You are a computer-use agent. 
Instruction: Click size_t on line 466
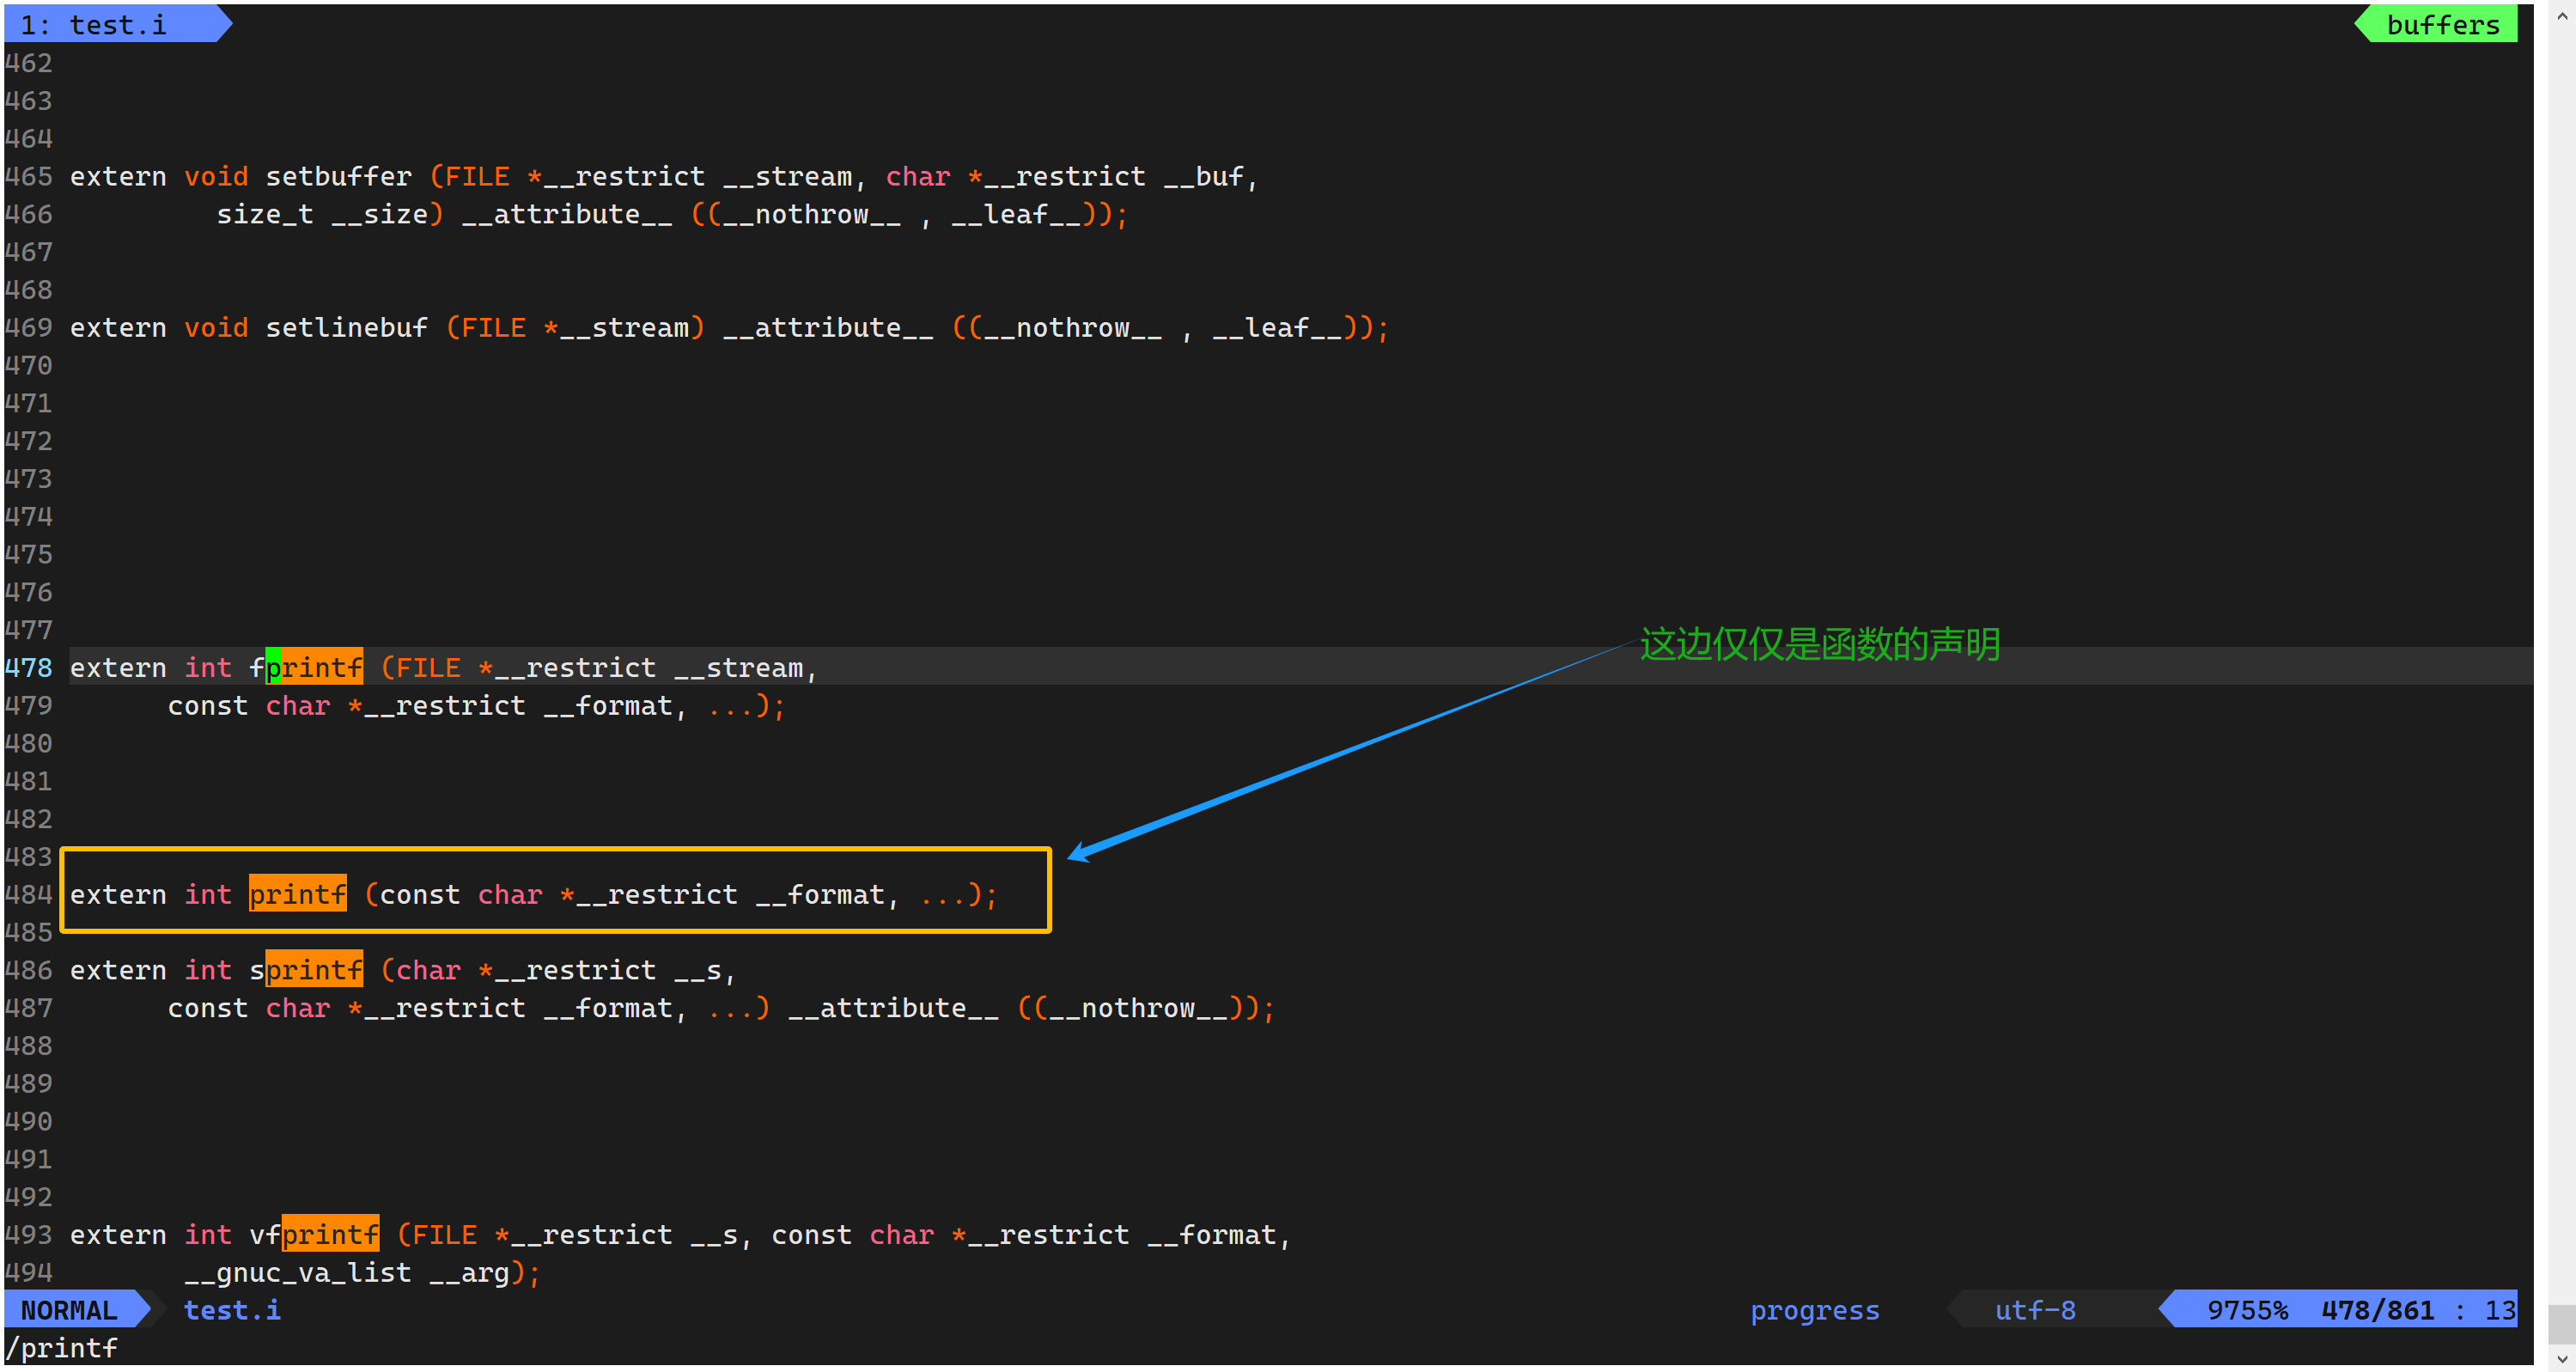(x=265, y=214)
